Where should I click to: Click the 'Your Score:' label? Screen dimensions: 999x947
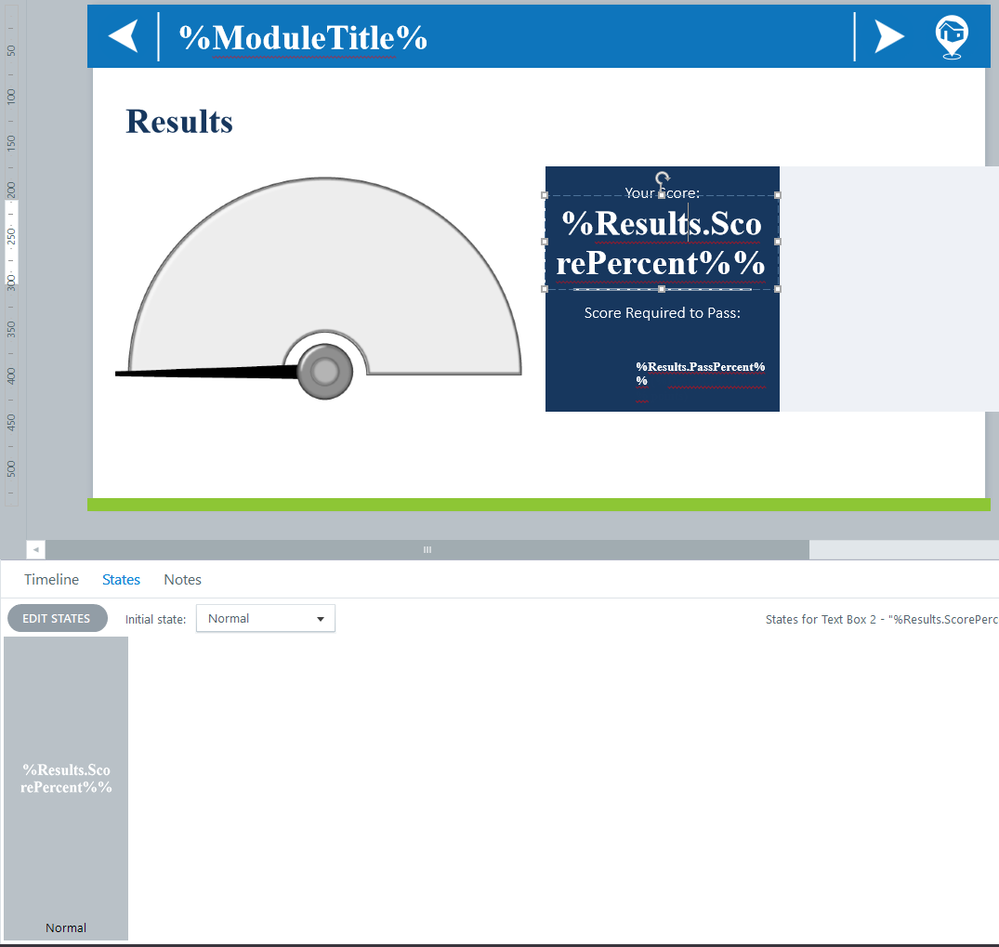point(662,192)
